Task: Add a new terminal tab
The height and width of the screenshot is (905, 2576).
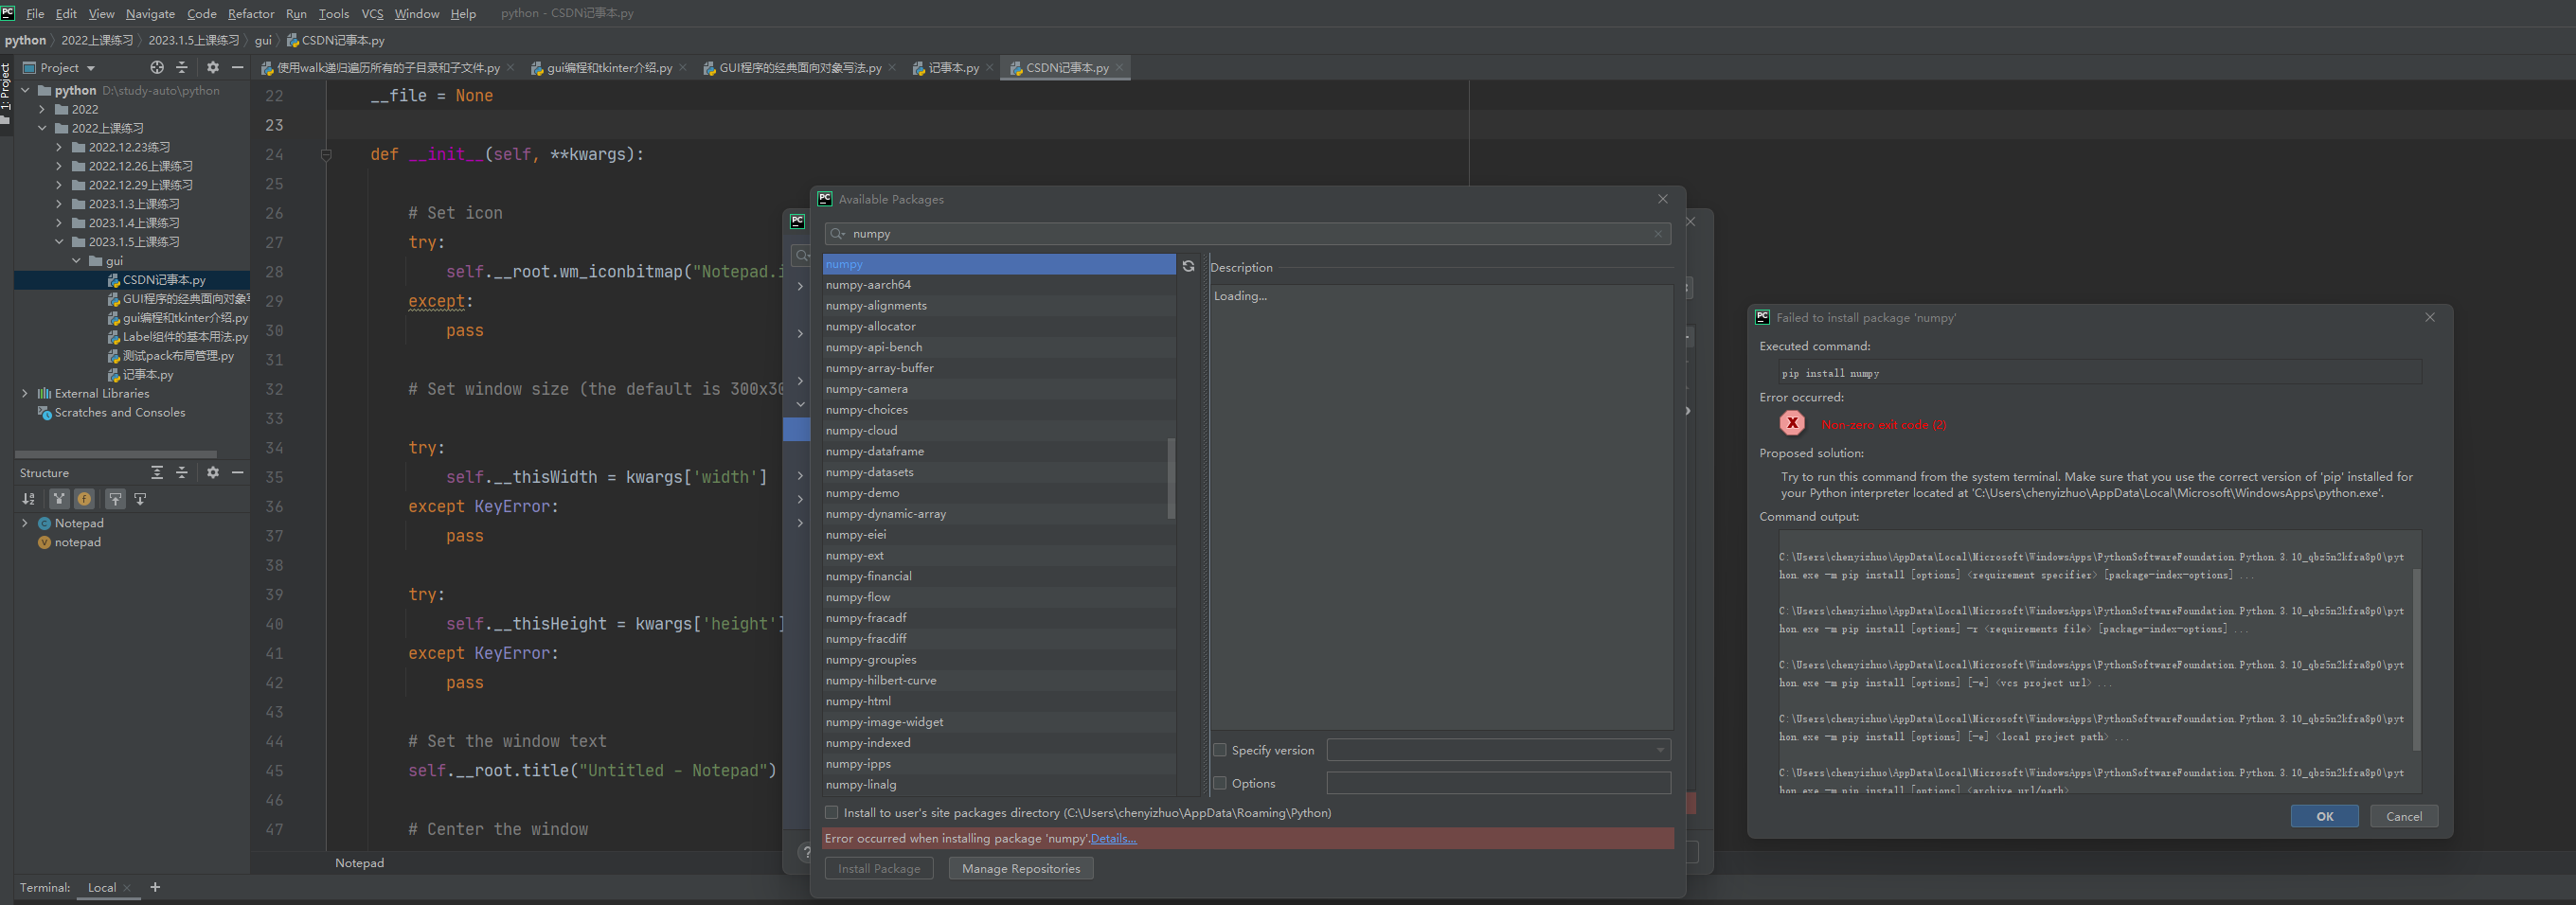Action: click(x=155, y=887)
